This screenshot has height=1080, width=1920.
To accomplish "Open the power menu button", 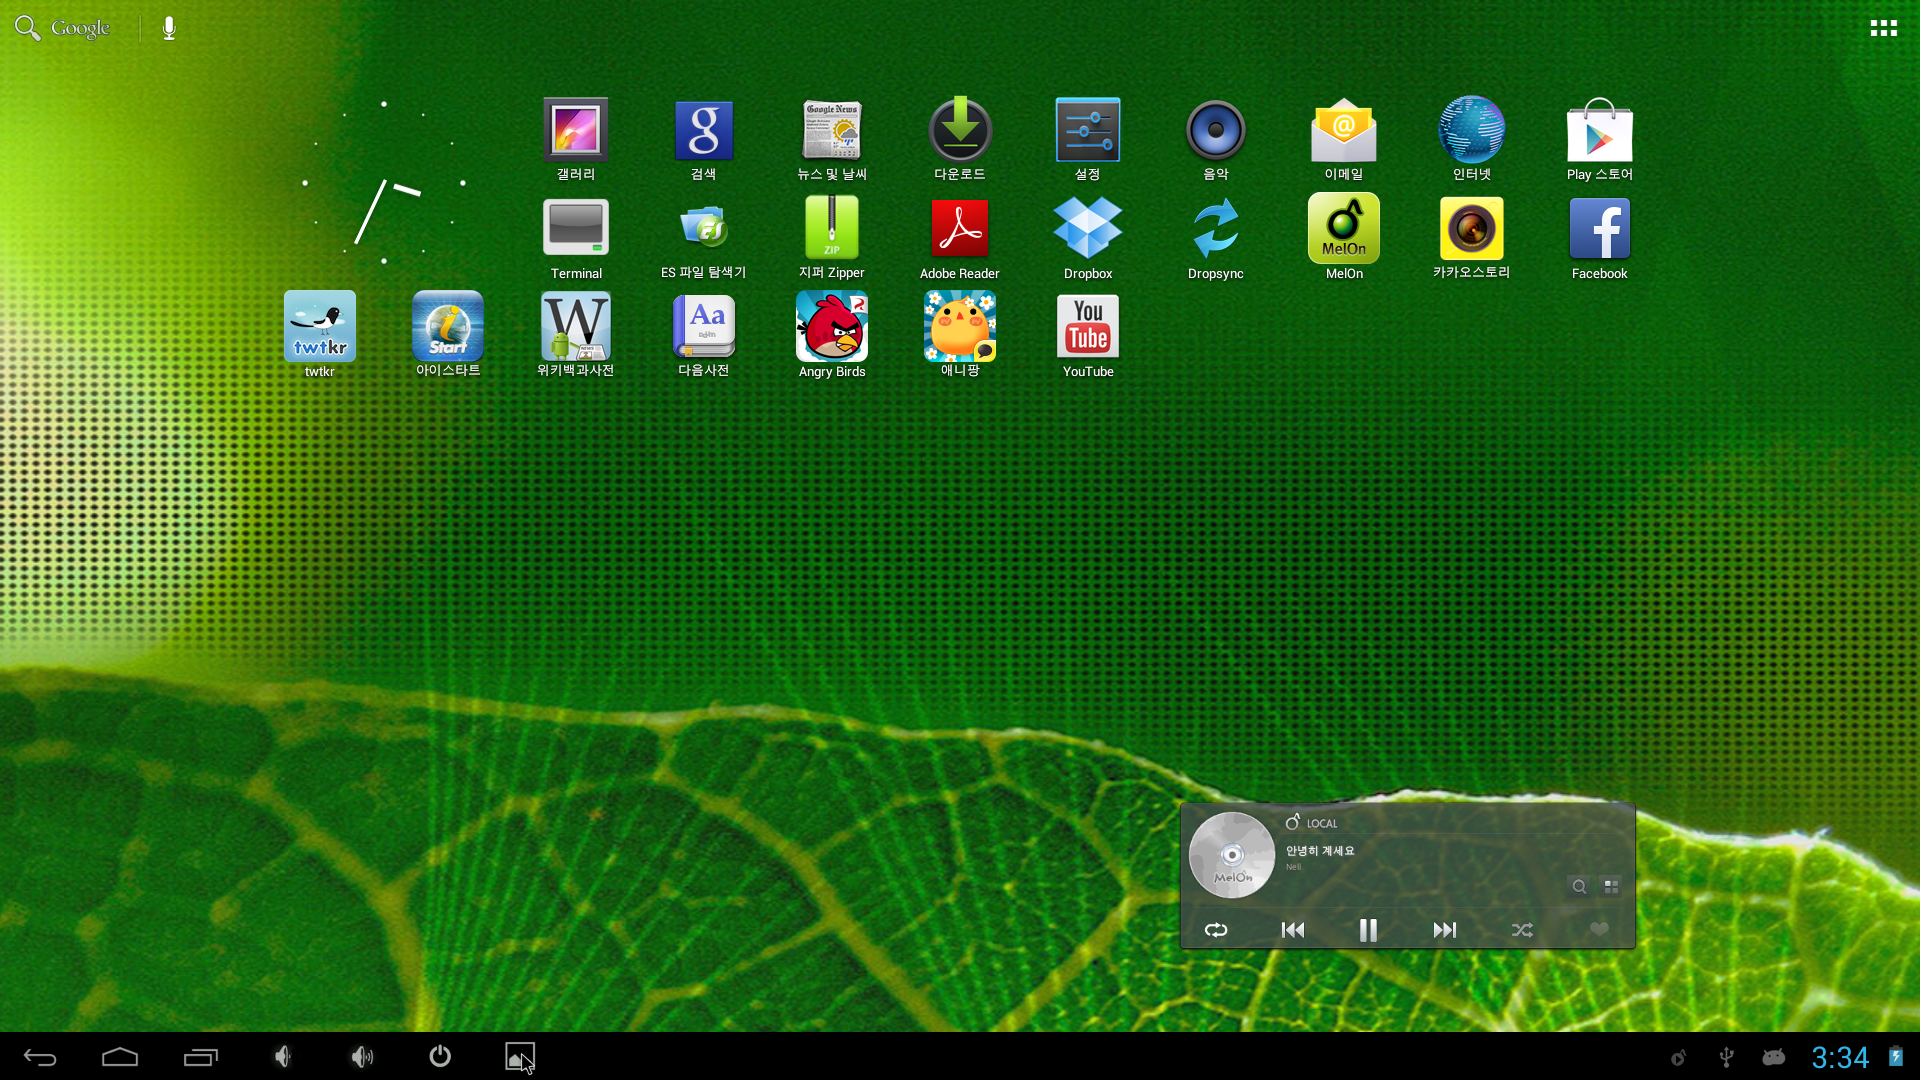I will tap(440, 1056).
